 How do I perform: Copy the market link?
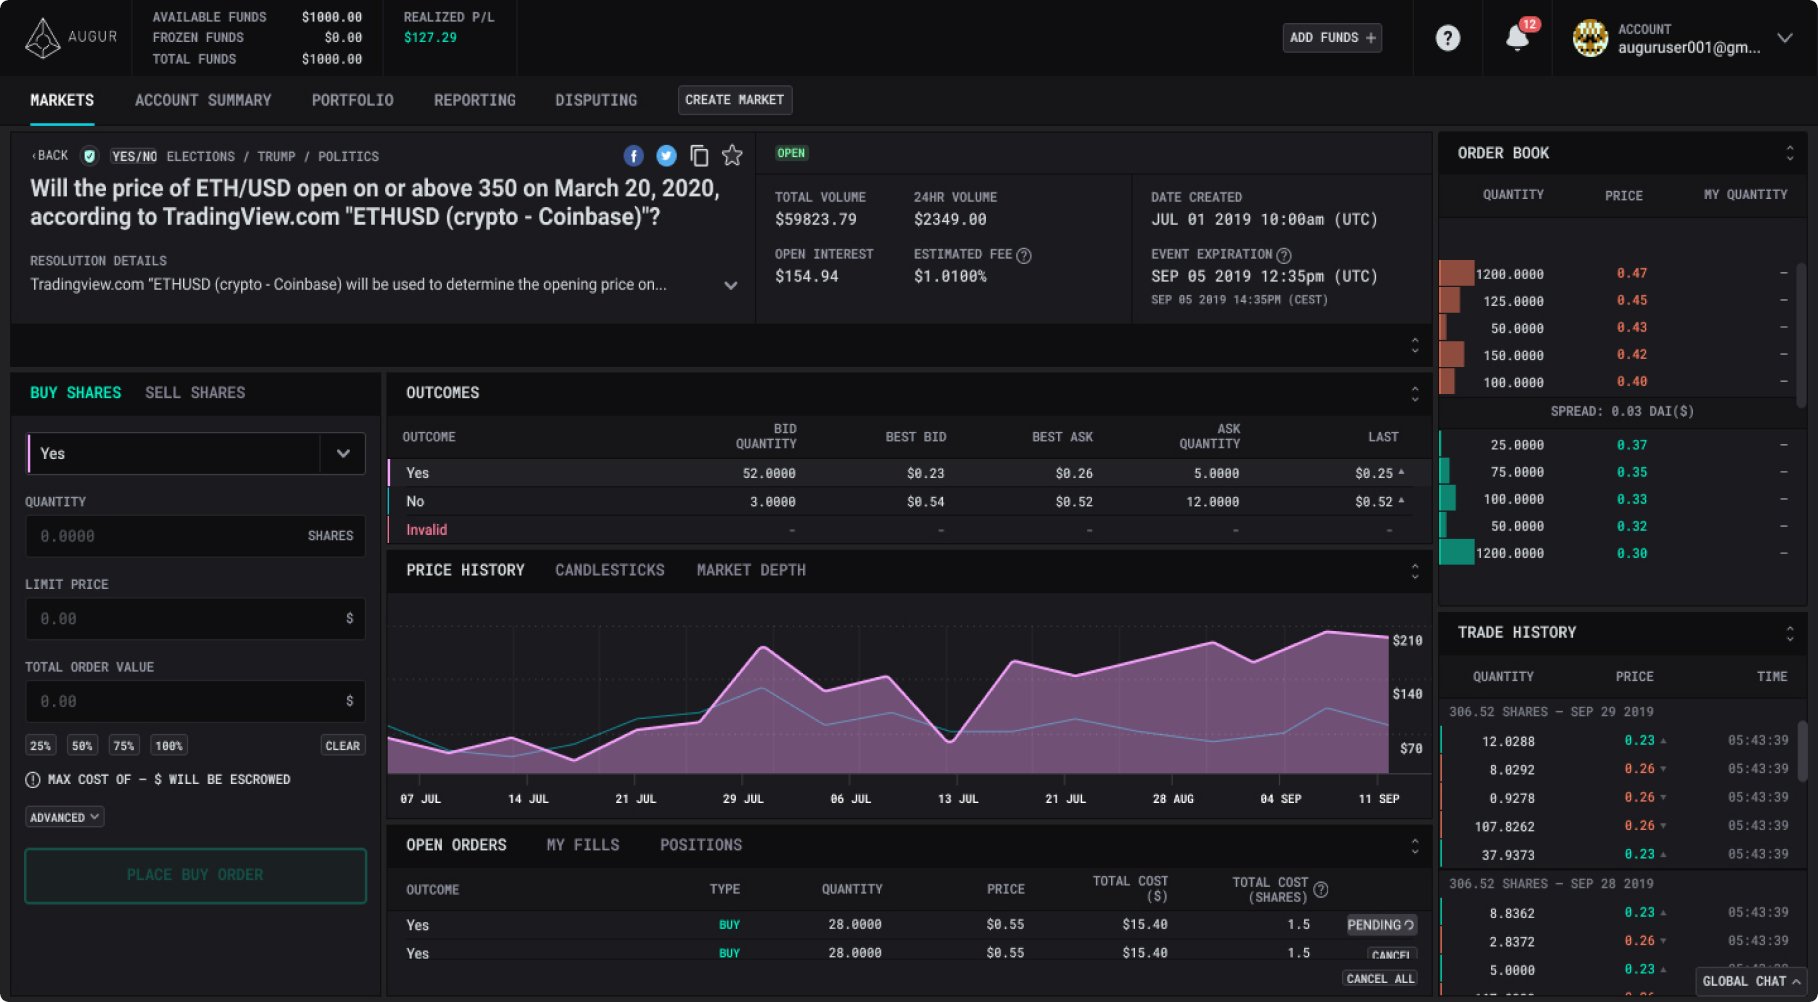pos(699,155)
